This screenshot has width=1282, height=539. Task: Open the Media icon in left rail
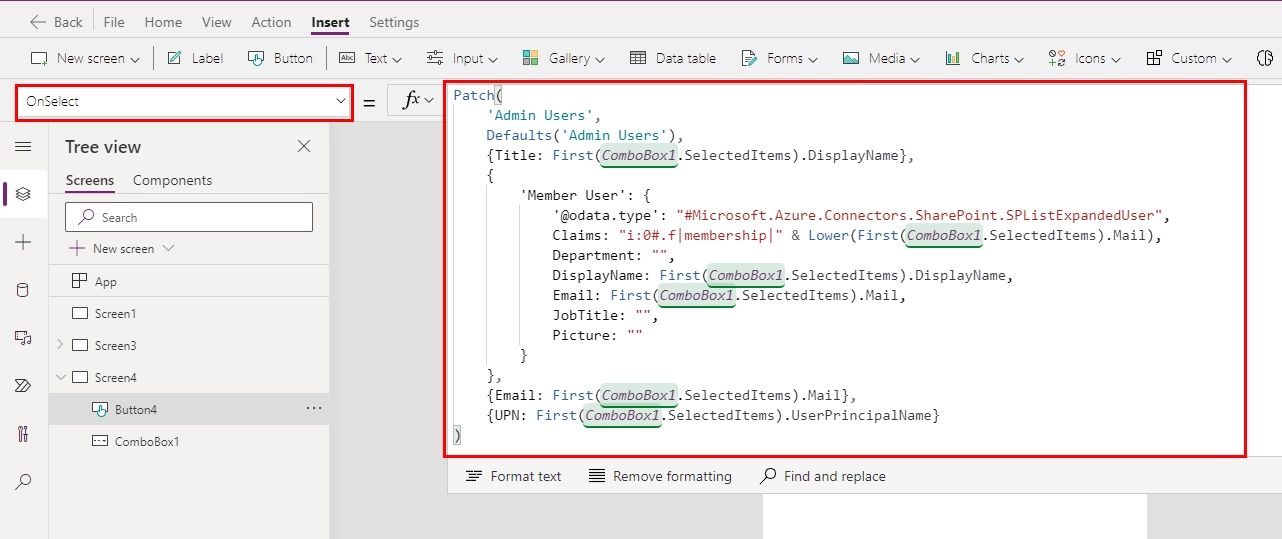pos(23,338)
